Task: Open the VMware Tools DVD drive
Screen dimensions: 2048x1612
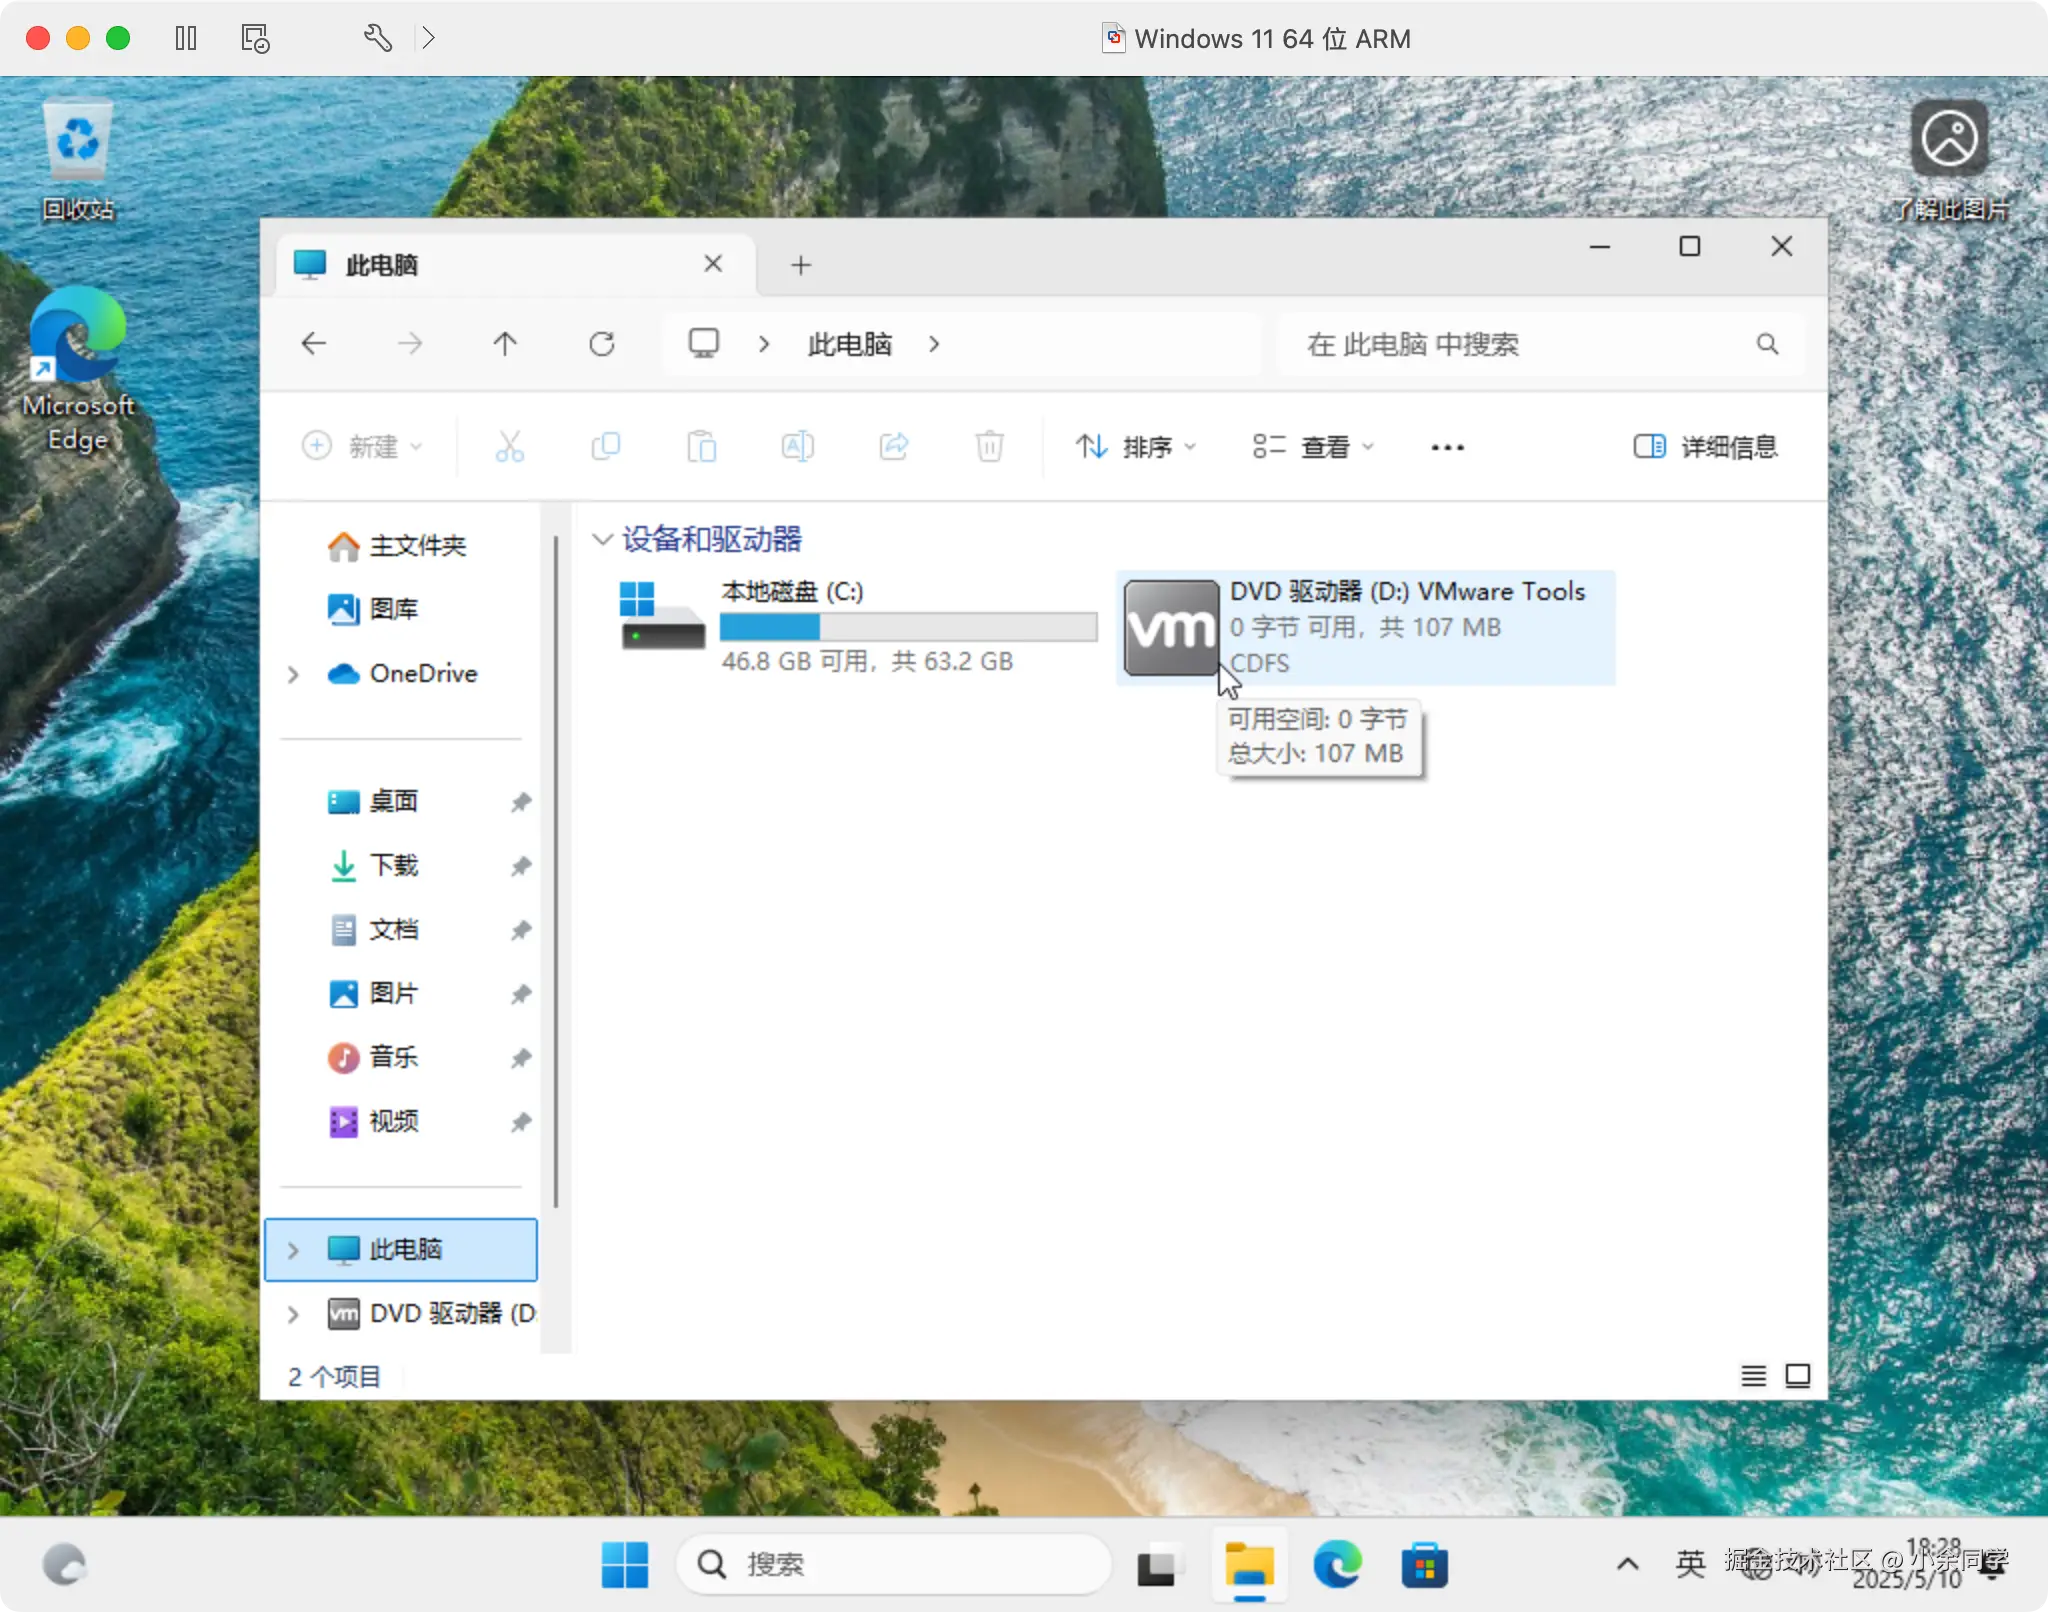Action: pos(1364,627)
